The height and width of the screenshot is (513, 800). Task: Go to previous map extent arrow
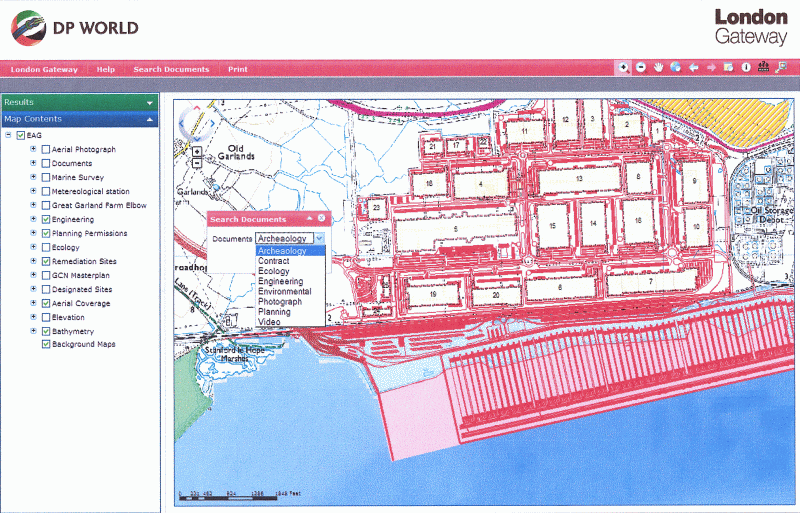point(693,67)
